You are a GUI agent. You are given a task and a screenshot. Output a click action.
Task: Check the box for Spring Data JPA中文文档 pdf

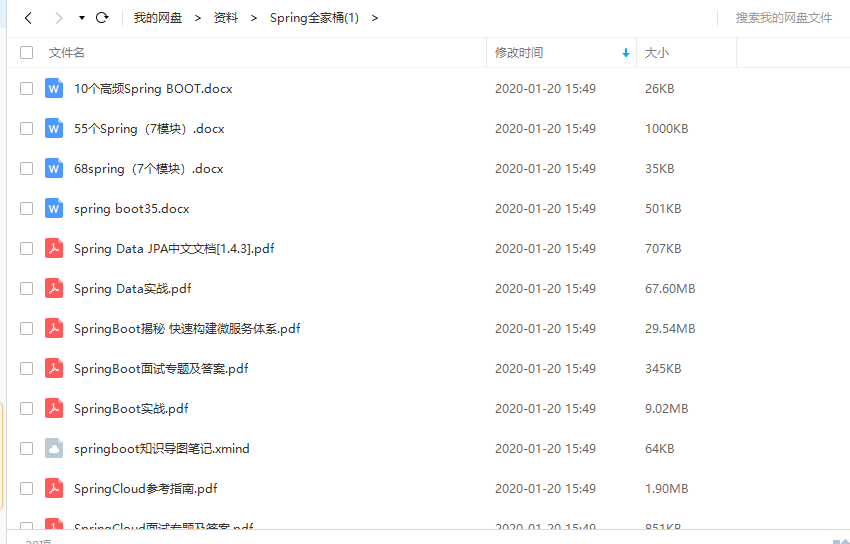pyautogui.click(x=26, y=249)
